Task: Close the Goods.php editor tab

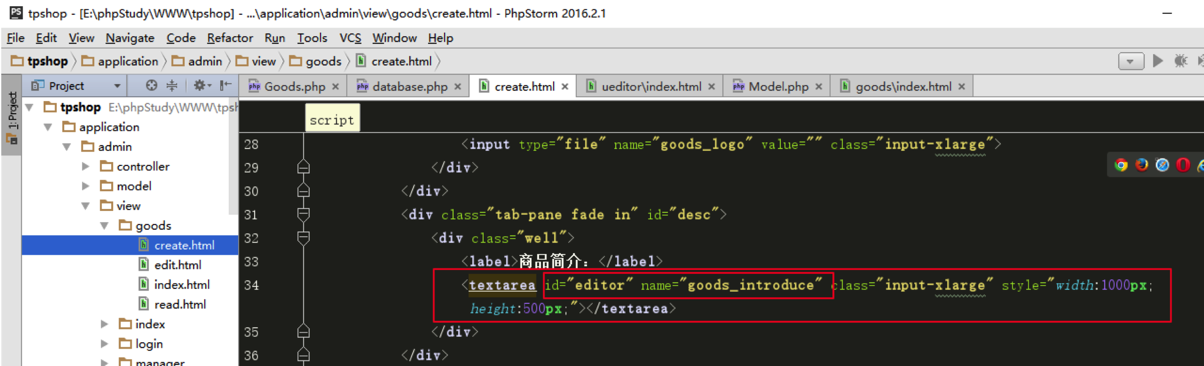Action: [335, 87]
